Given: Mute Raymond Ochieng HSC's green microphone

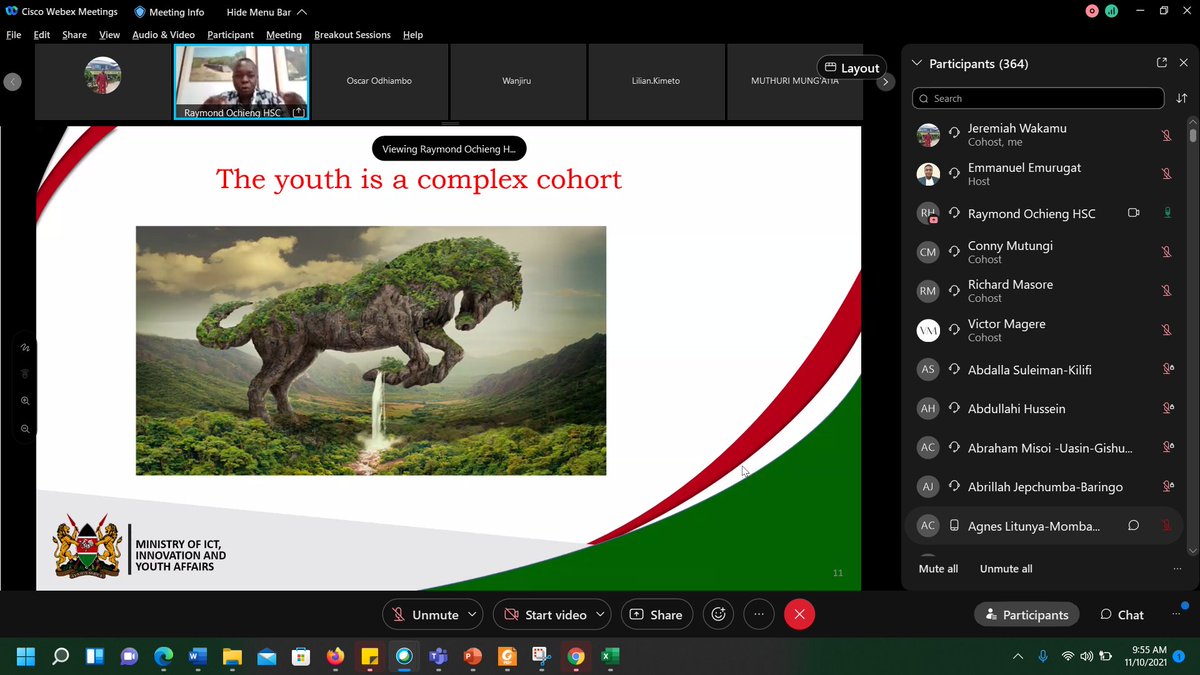Looking at the screenshot, I should click(1166, 213).
